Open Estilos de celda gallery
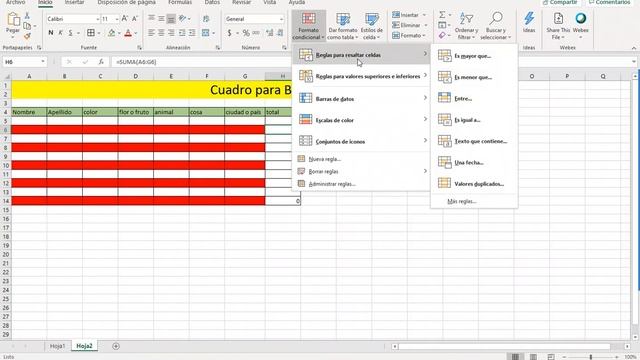Viewport: 640px width, 360px height. point(372,26)
